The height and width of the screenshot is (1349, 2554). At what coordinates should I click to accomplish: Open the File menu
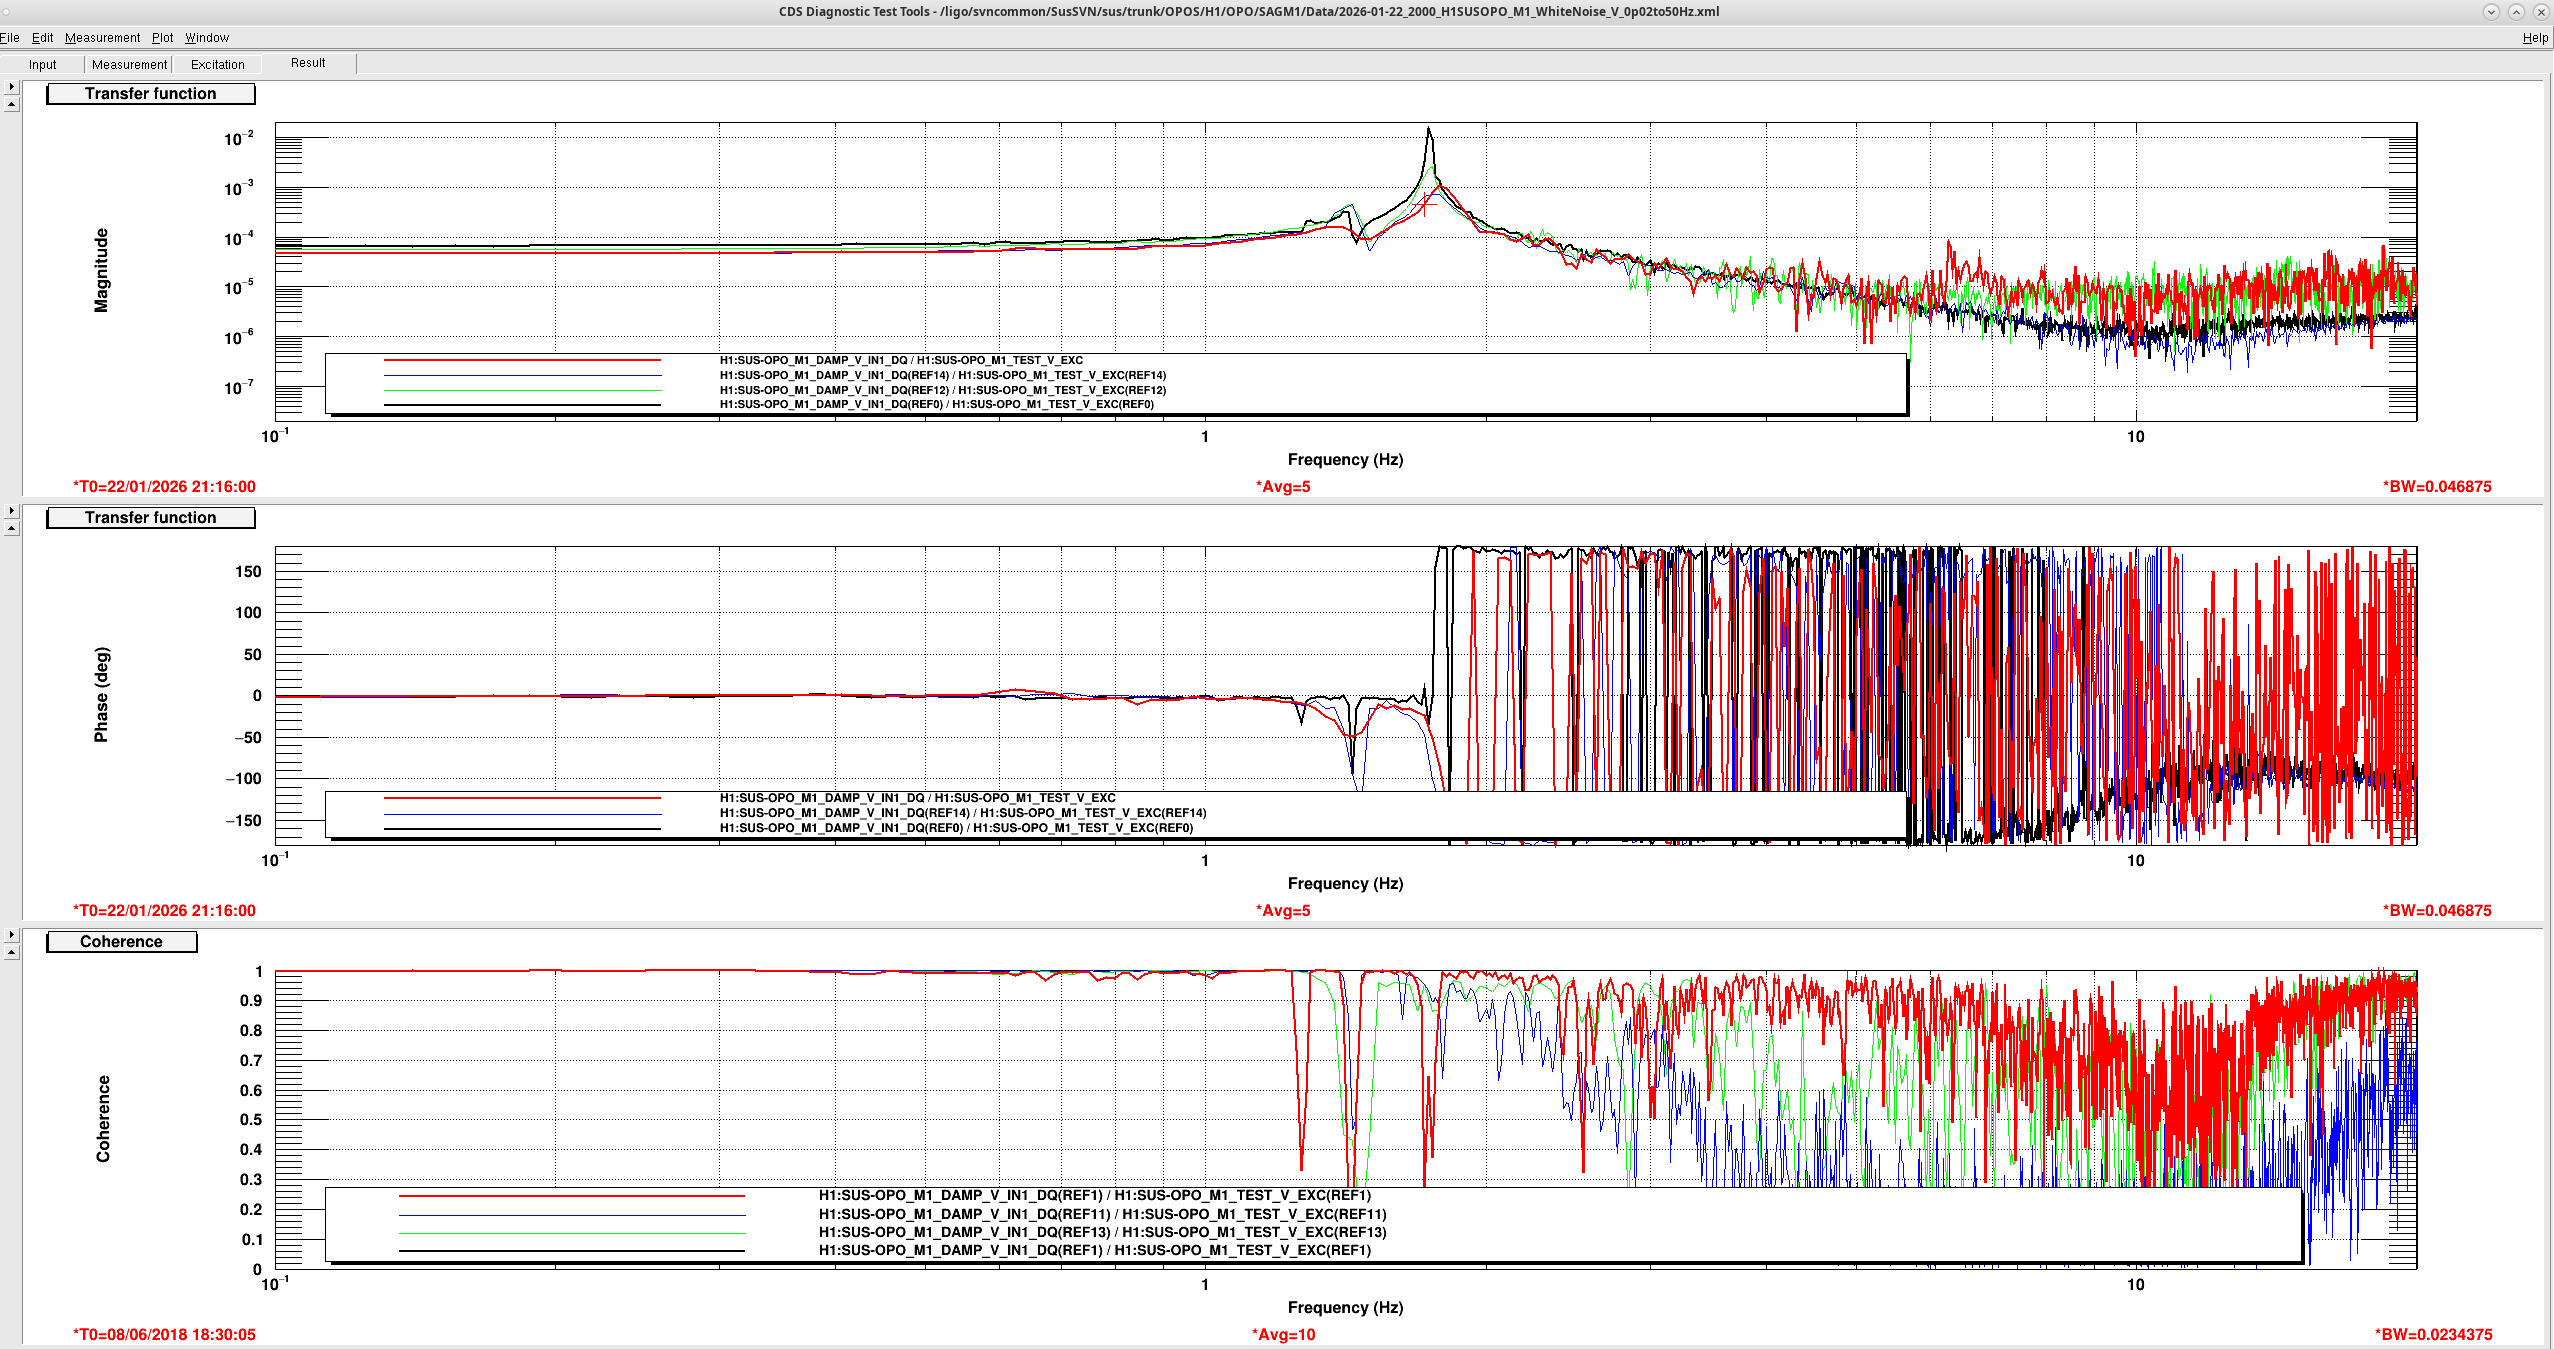[x=10, y=38]
